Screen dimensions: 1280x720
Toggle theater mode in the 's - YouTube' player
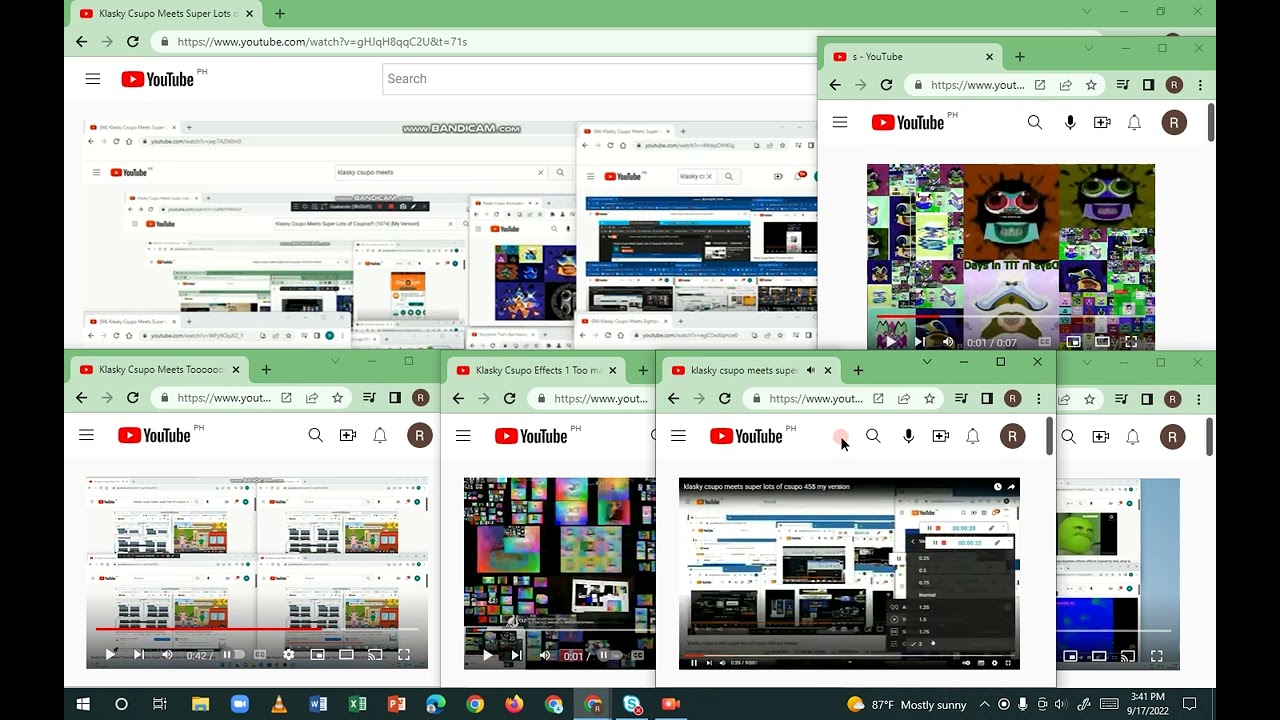click(1102, 342)
